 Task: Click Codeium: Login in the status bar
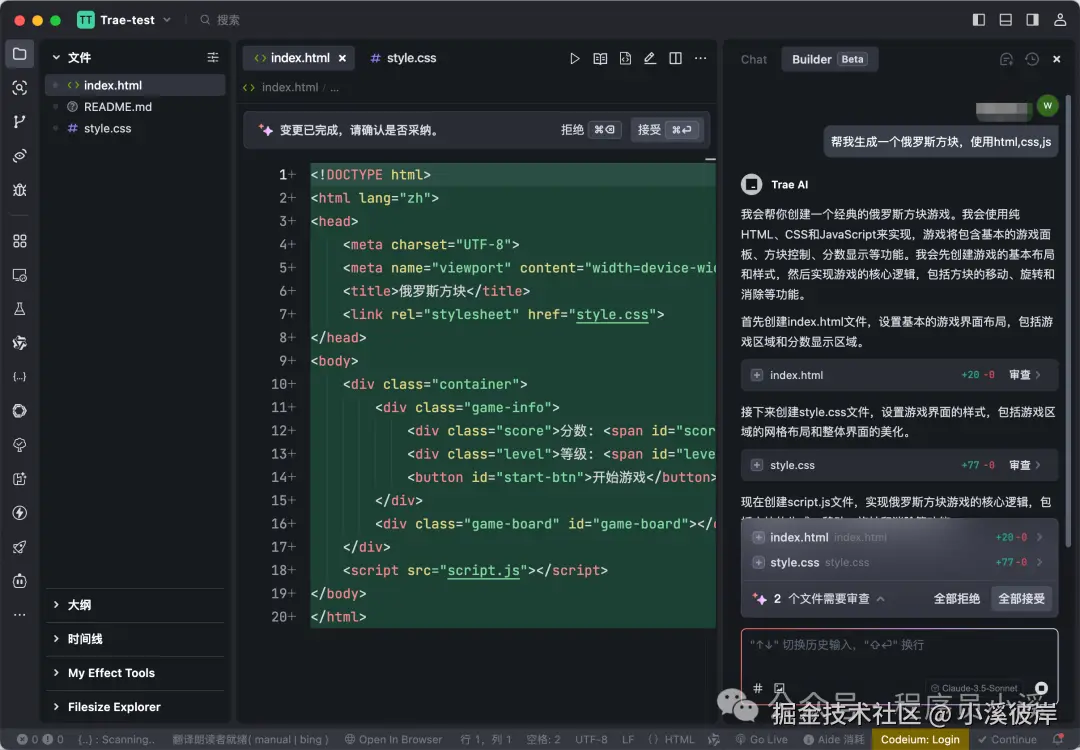919,739
